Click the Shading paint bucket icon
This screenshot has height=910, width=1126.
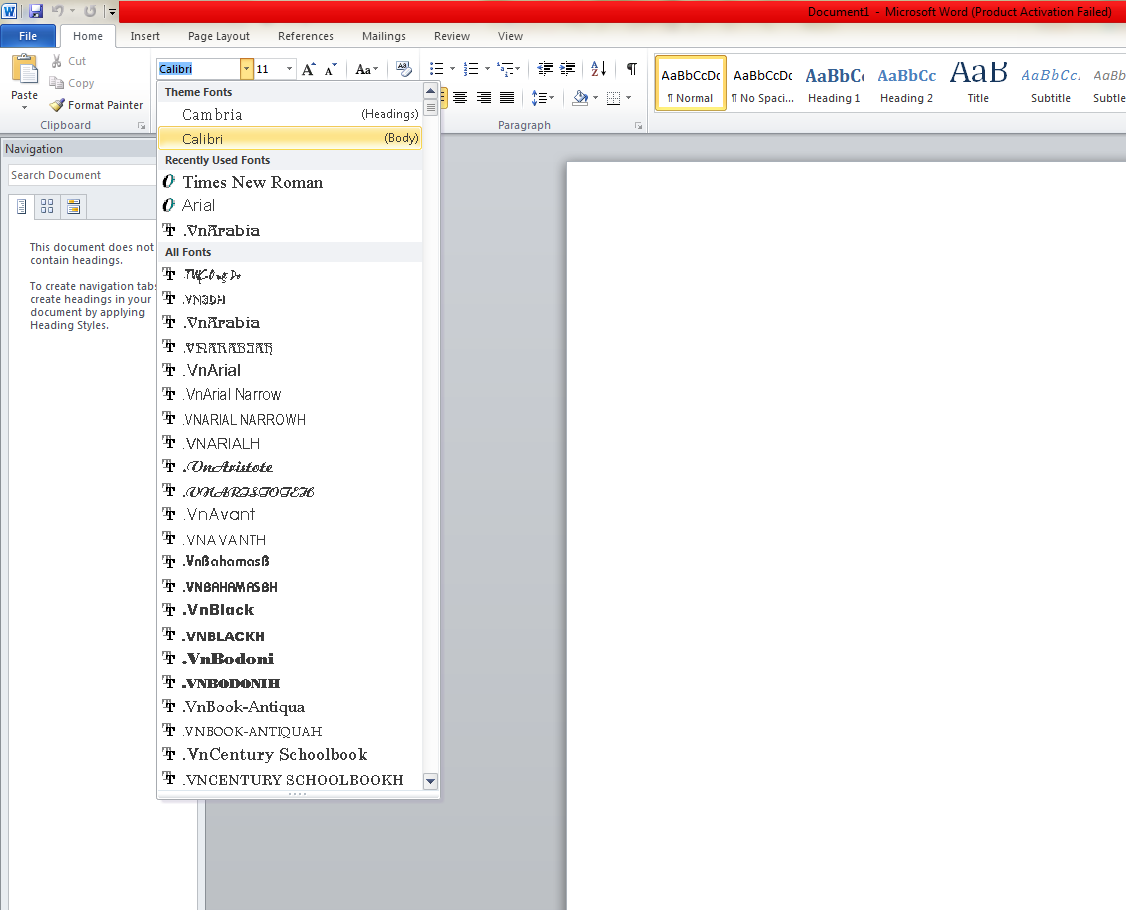580,98
